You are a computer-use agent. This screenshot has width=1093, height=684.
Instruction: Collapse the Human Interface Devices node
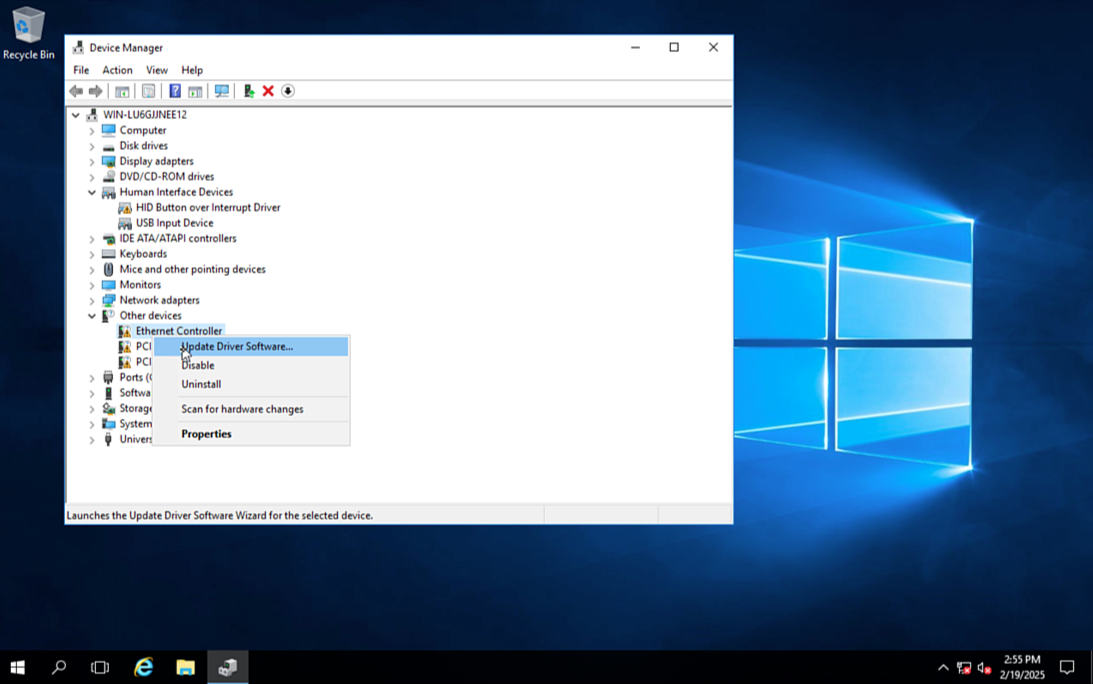[x=92, y=193]
